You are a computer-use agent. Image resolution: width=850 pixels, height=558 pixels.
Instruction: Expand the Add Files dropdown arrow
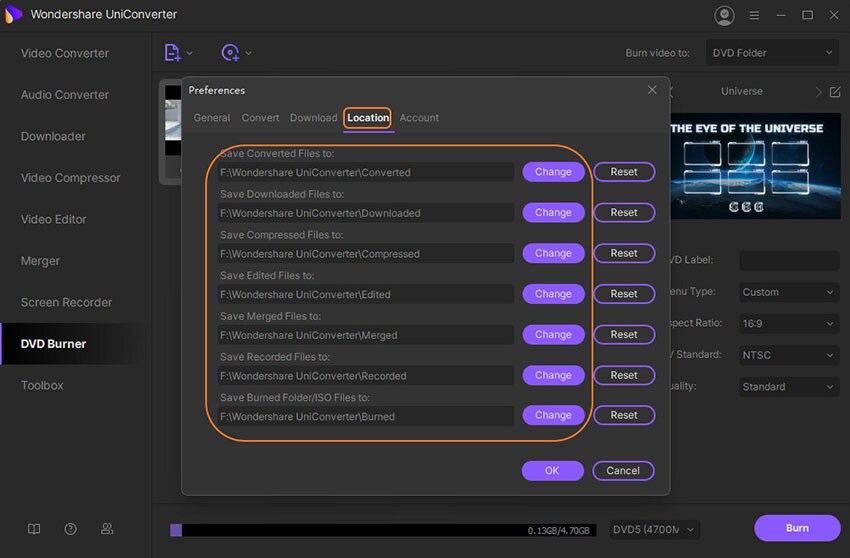pyautogui.click(x=189, y=53)
